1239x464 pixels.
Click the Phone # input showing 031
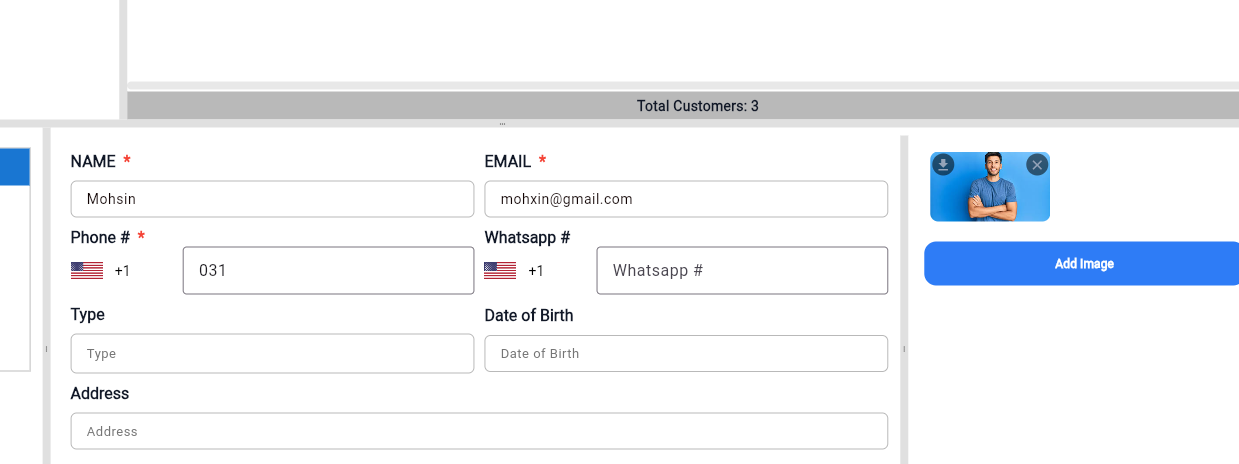pos(328,271)
